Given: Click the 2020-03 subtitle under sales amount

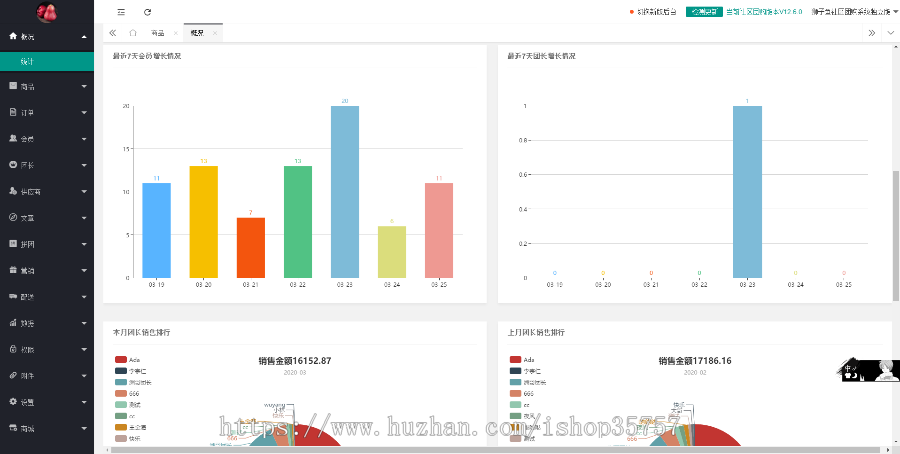Looking at the screenshot, I should click(294, 372).
